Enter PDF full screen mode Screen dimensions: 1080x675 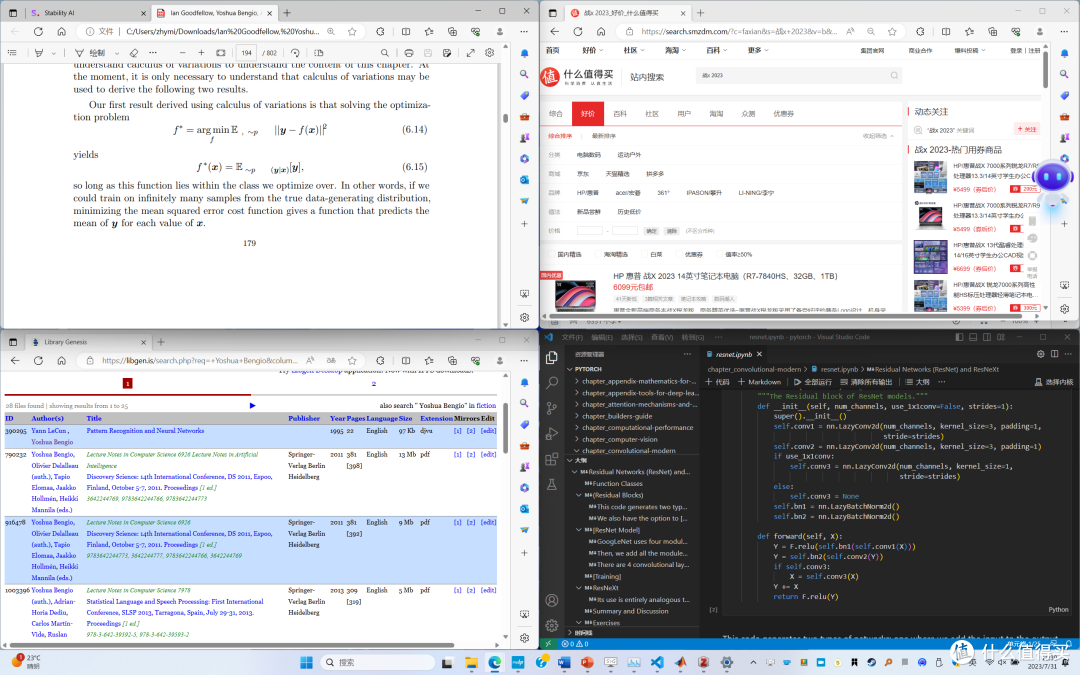470,53
